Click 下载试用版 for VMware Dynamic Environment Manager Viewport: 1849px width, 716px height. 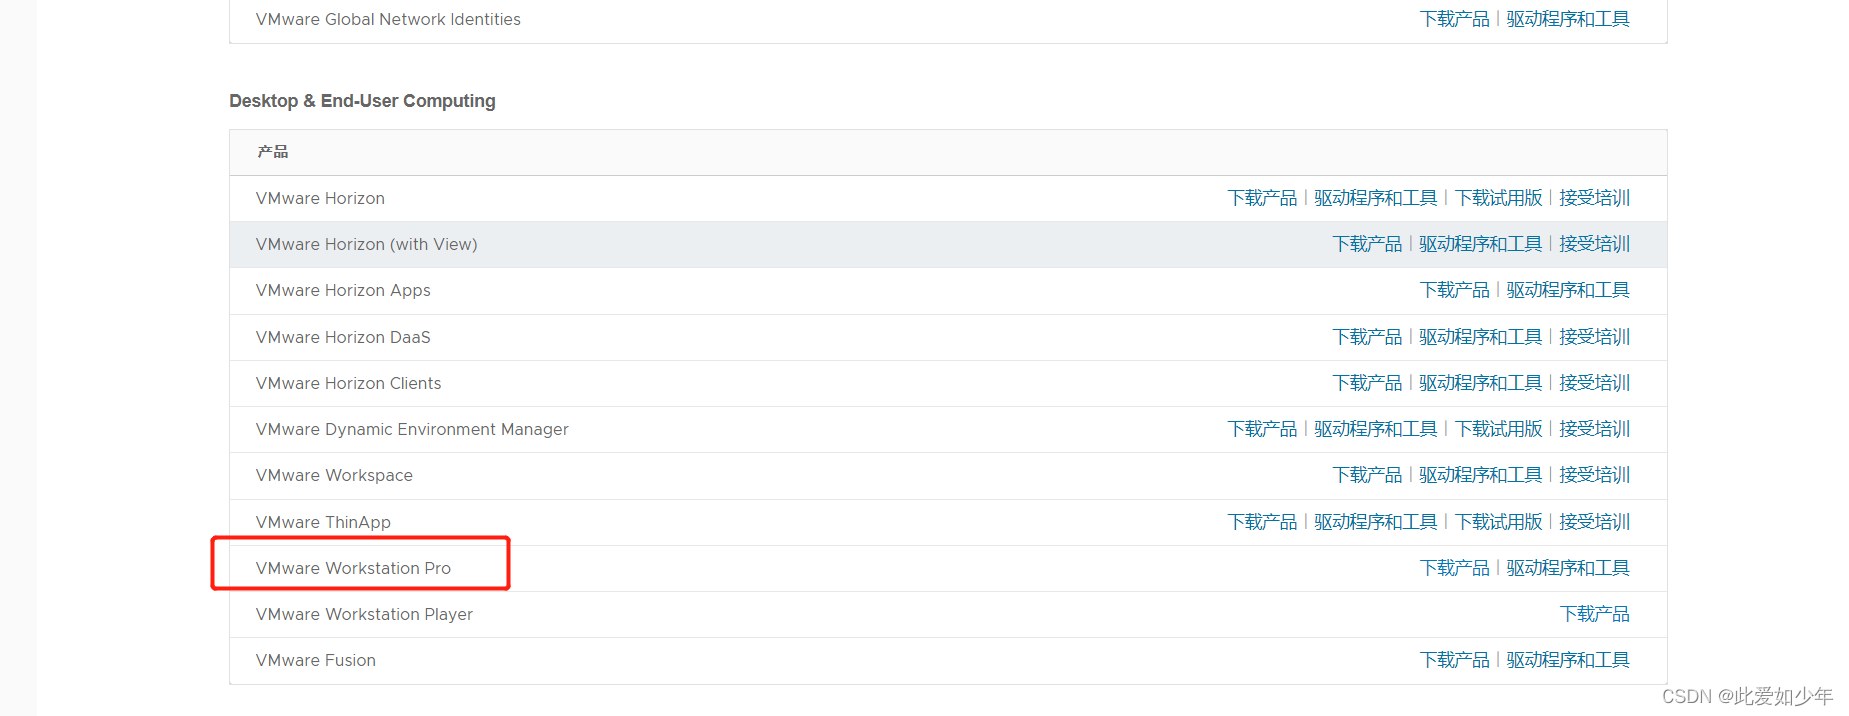[1498, 429]
